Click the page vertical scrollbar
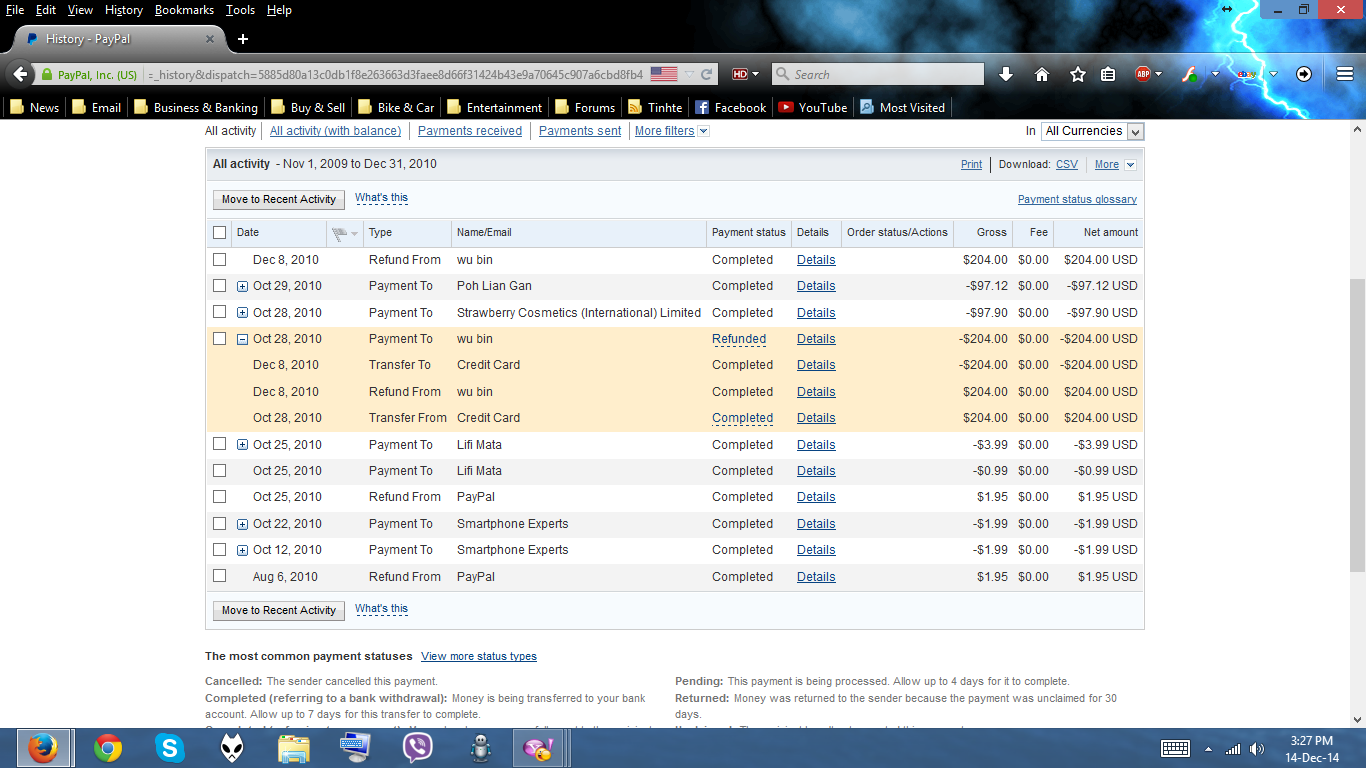Viewport: 1366px width, 768px height. [1357, 423]
